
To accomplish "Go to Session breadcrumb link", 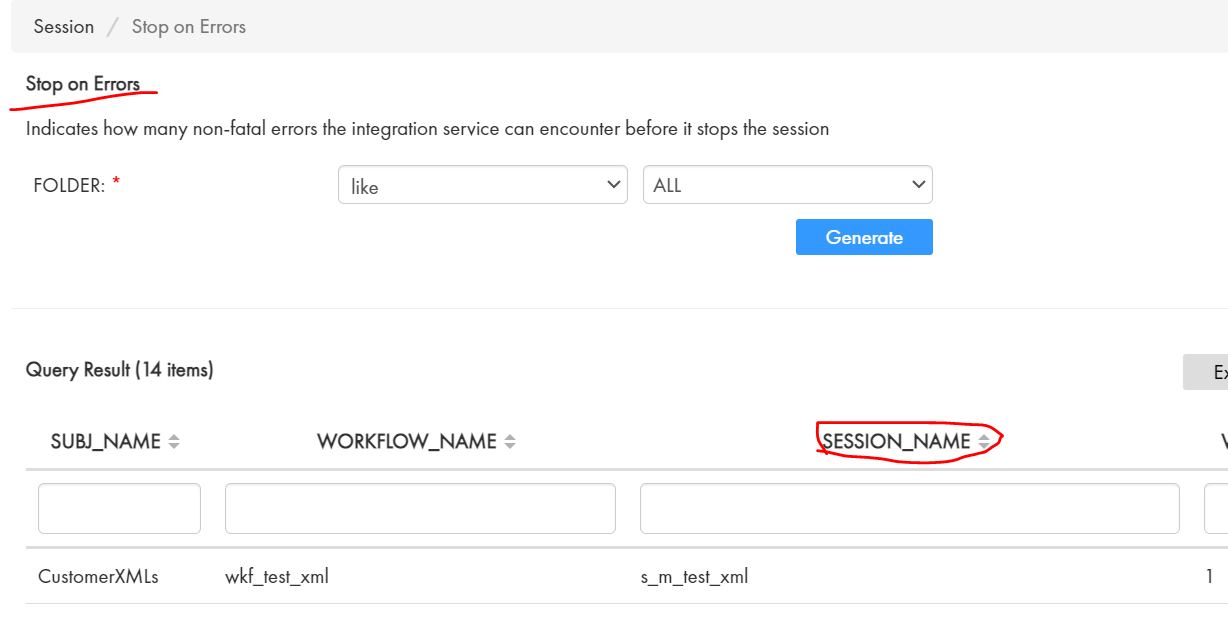I will (64, 27).
